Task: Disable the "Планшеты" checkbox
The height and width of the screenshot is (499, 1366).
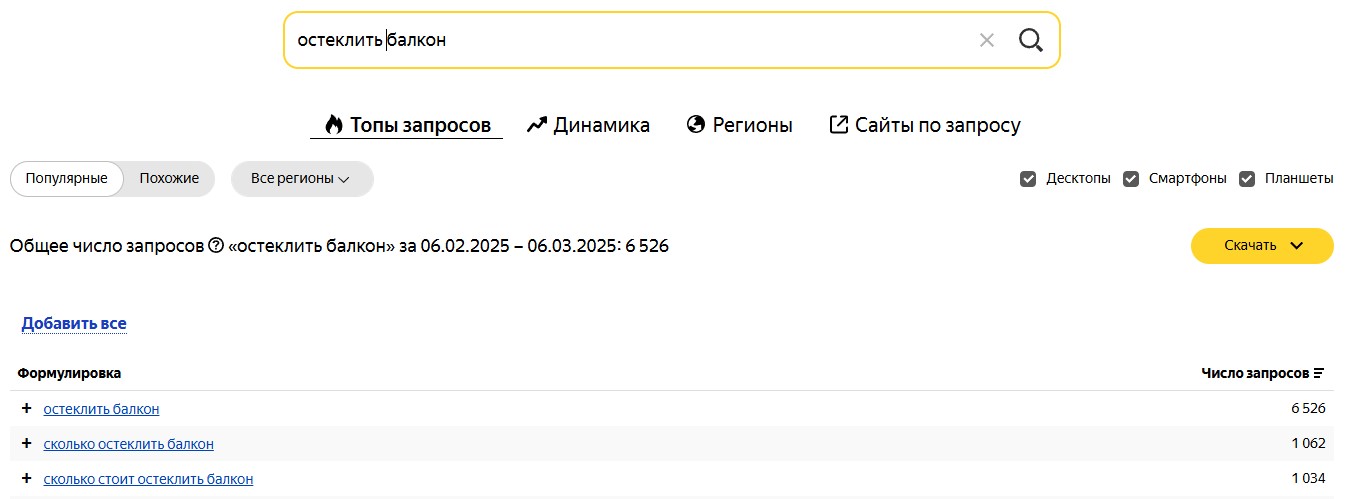Action: coord(1247,179)
